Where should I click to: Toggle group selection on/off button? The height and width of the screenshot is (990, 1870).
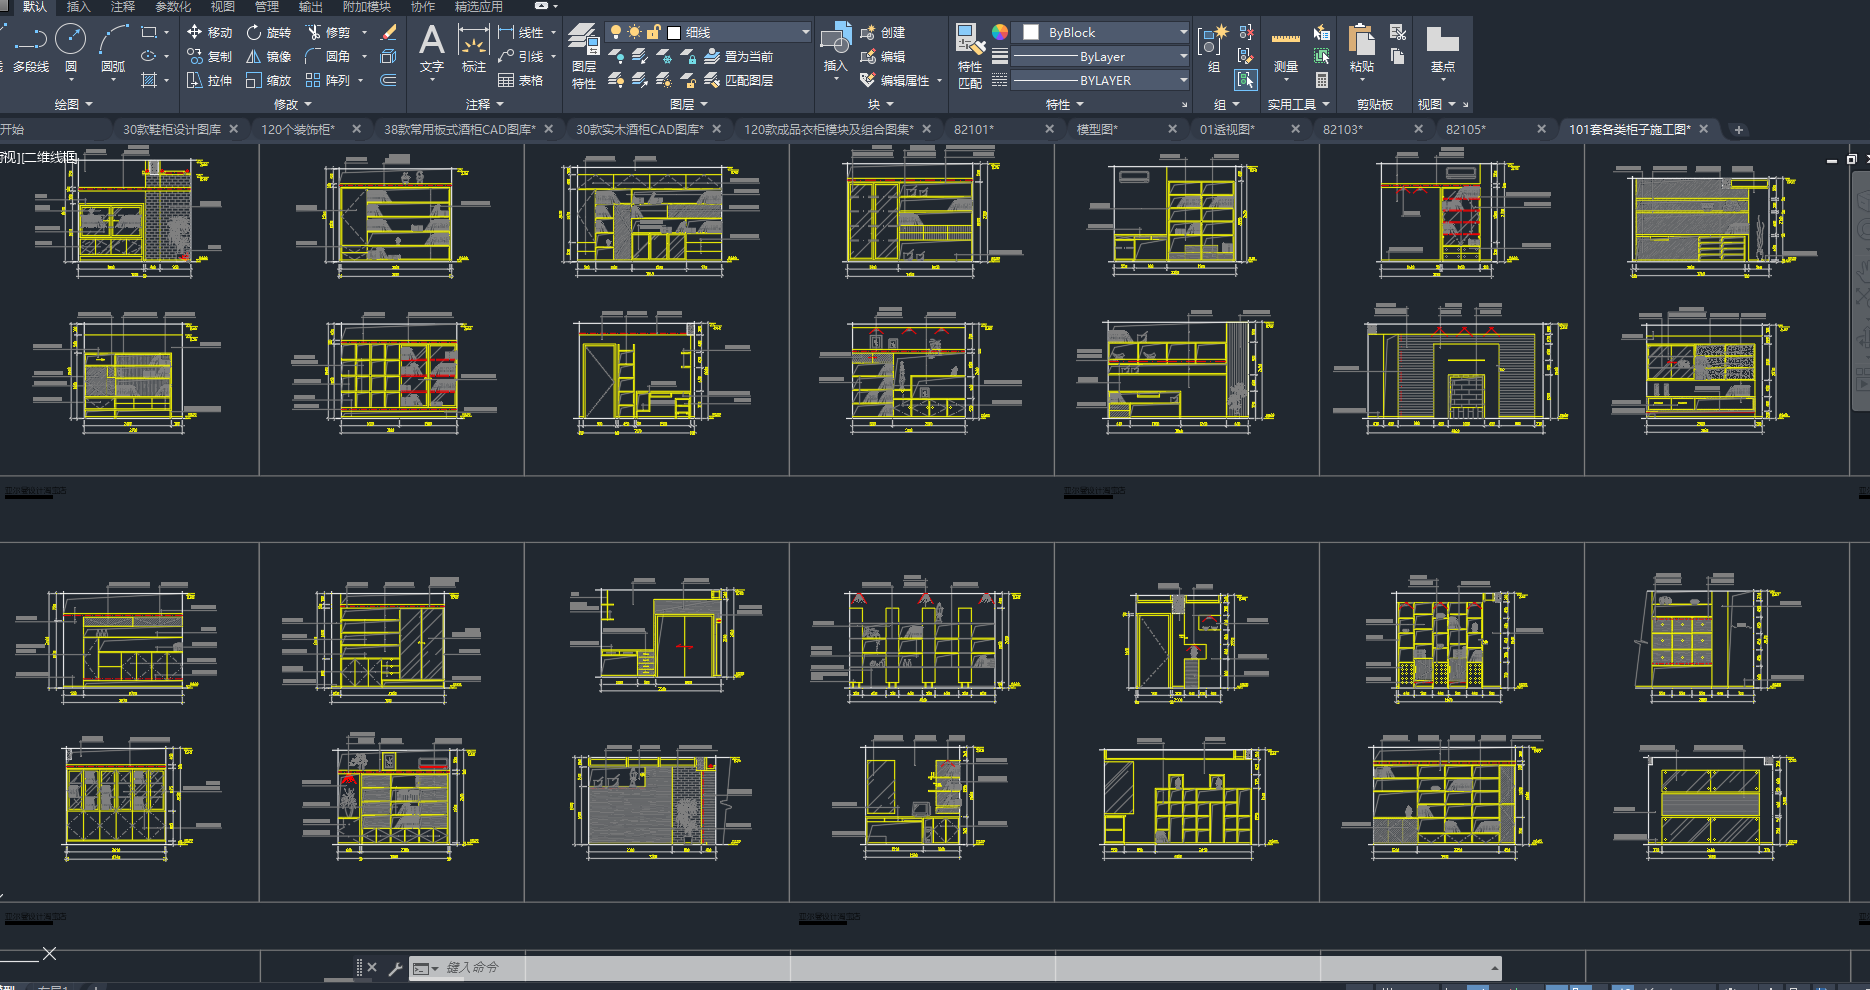tap(1245, 80)
